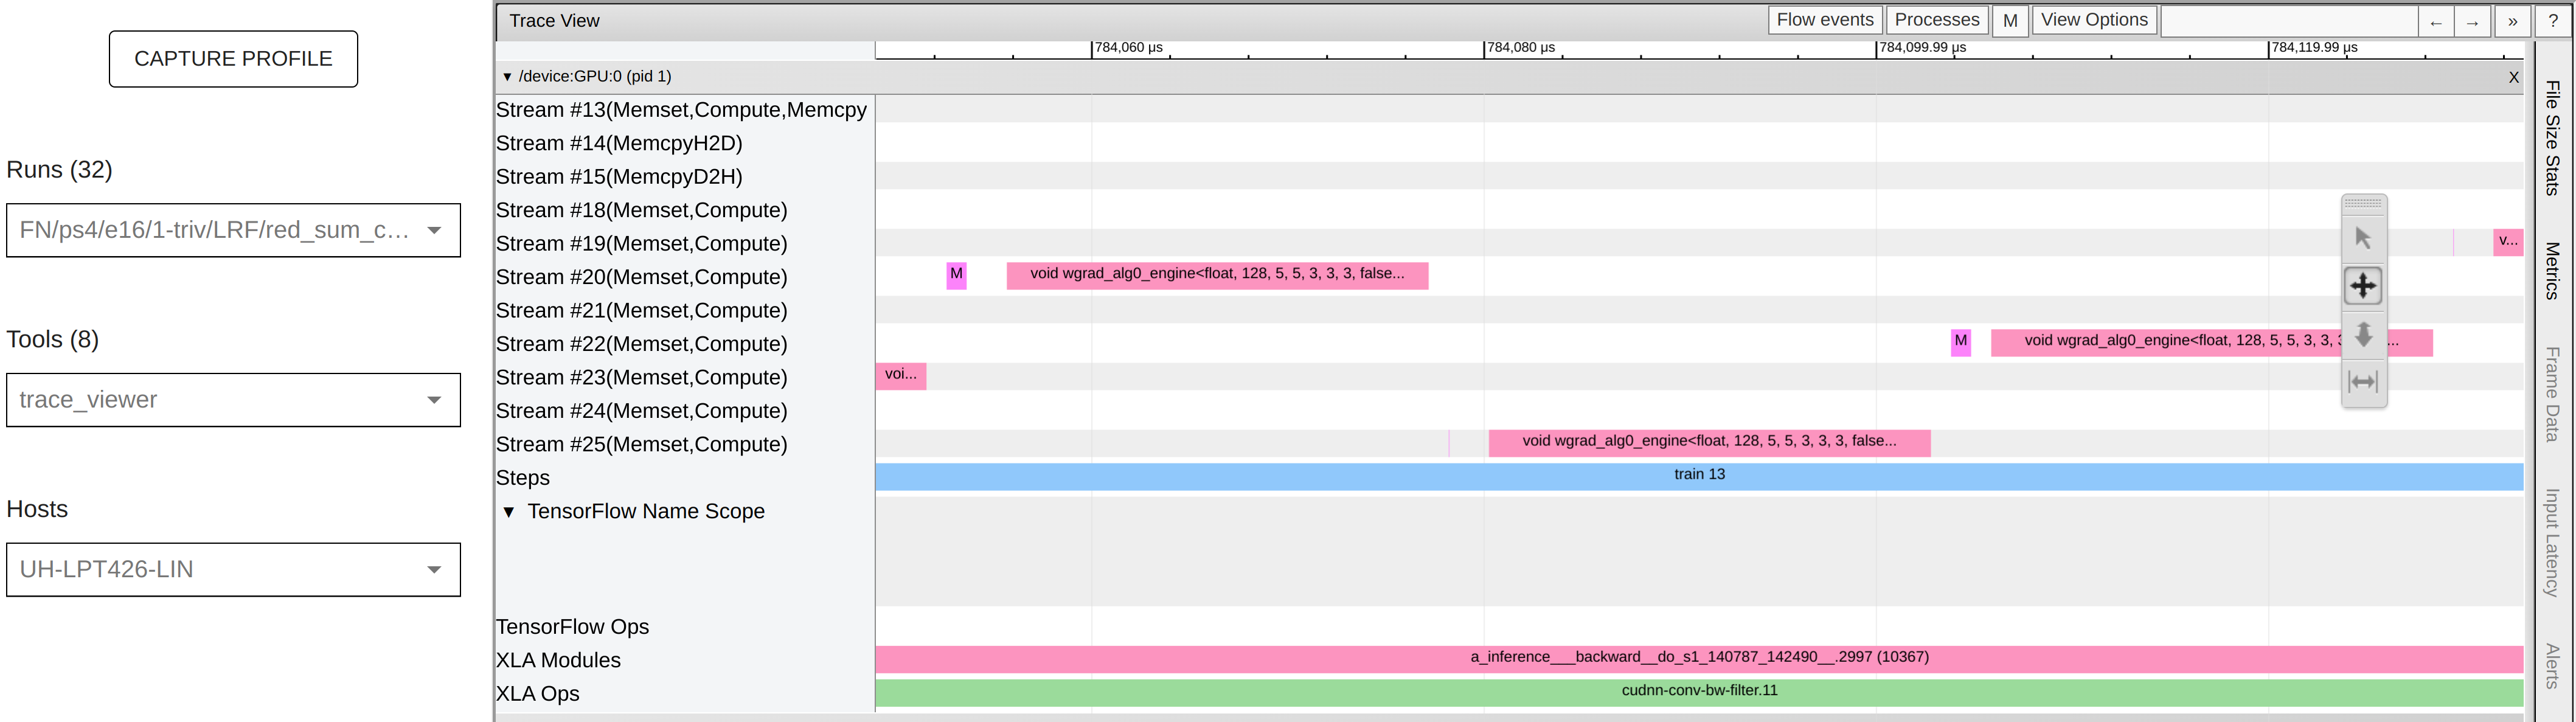Viewport: 2576px width, 722px height.
Task: Click the 784,119.99 µs ruler mark
Action: [2314, 48]
